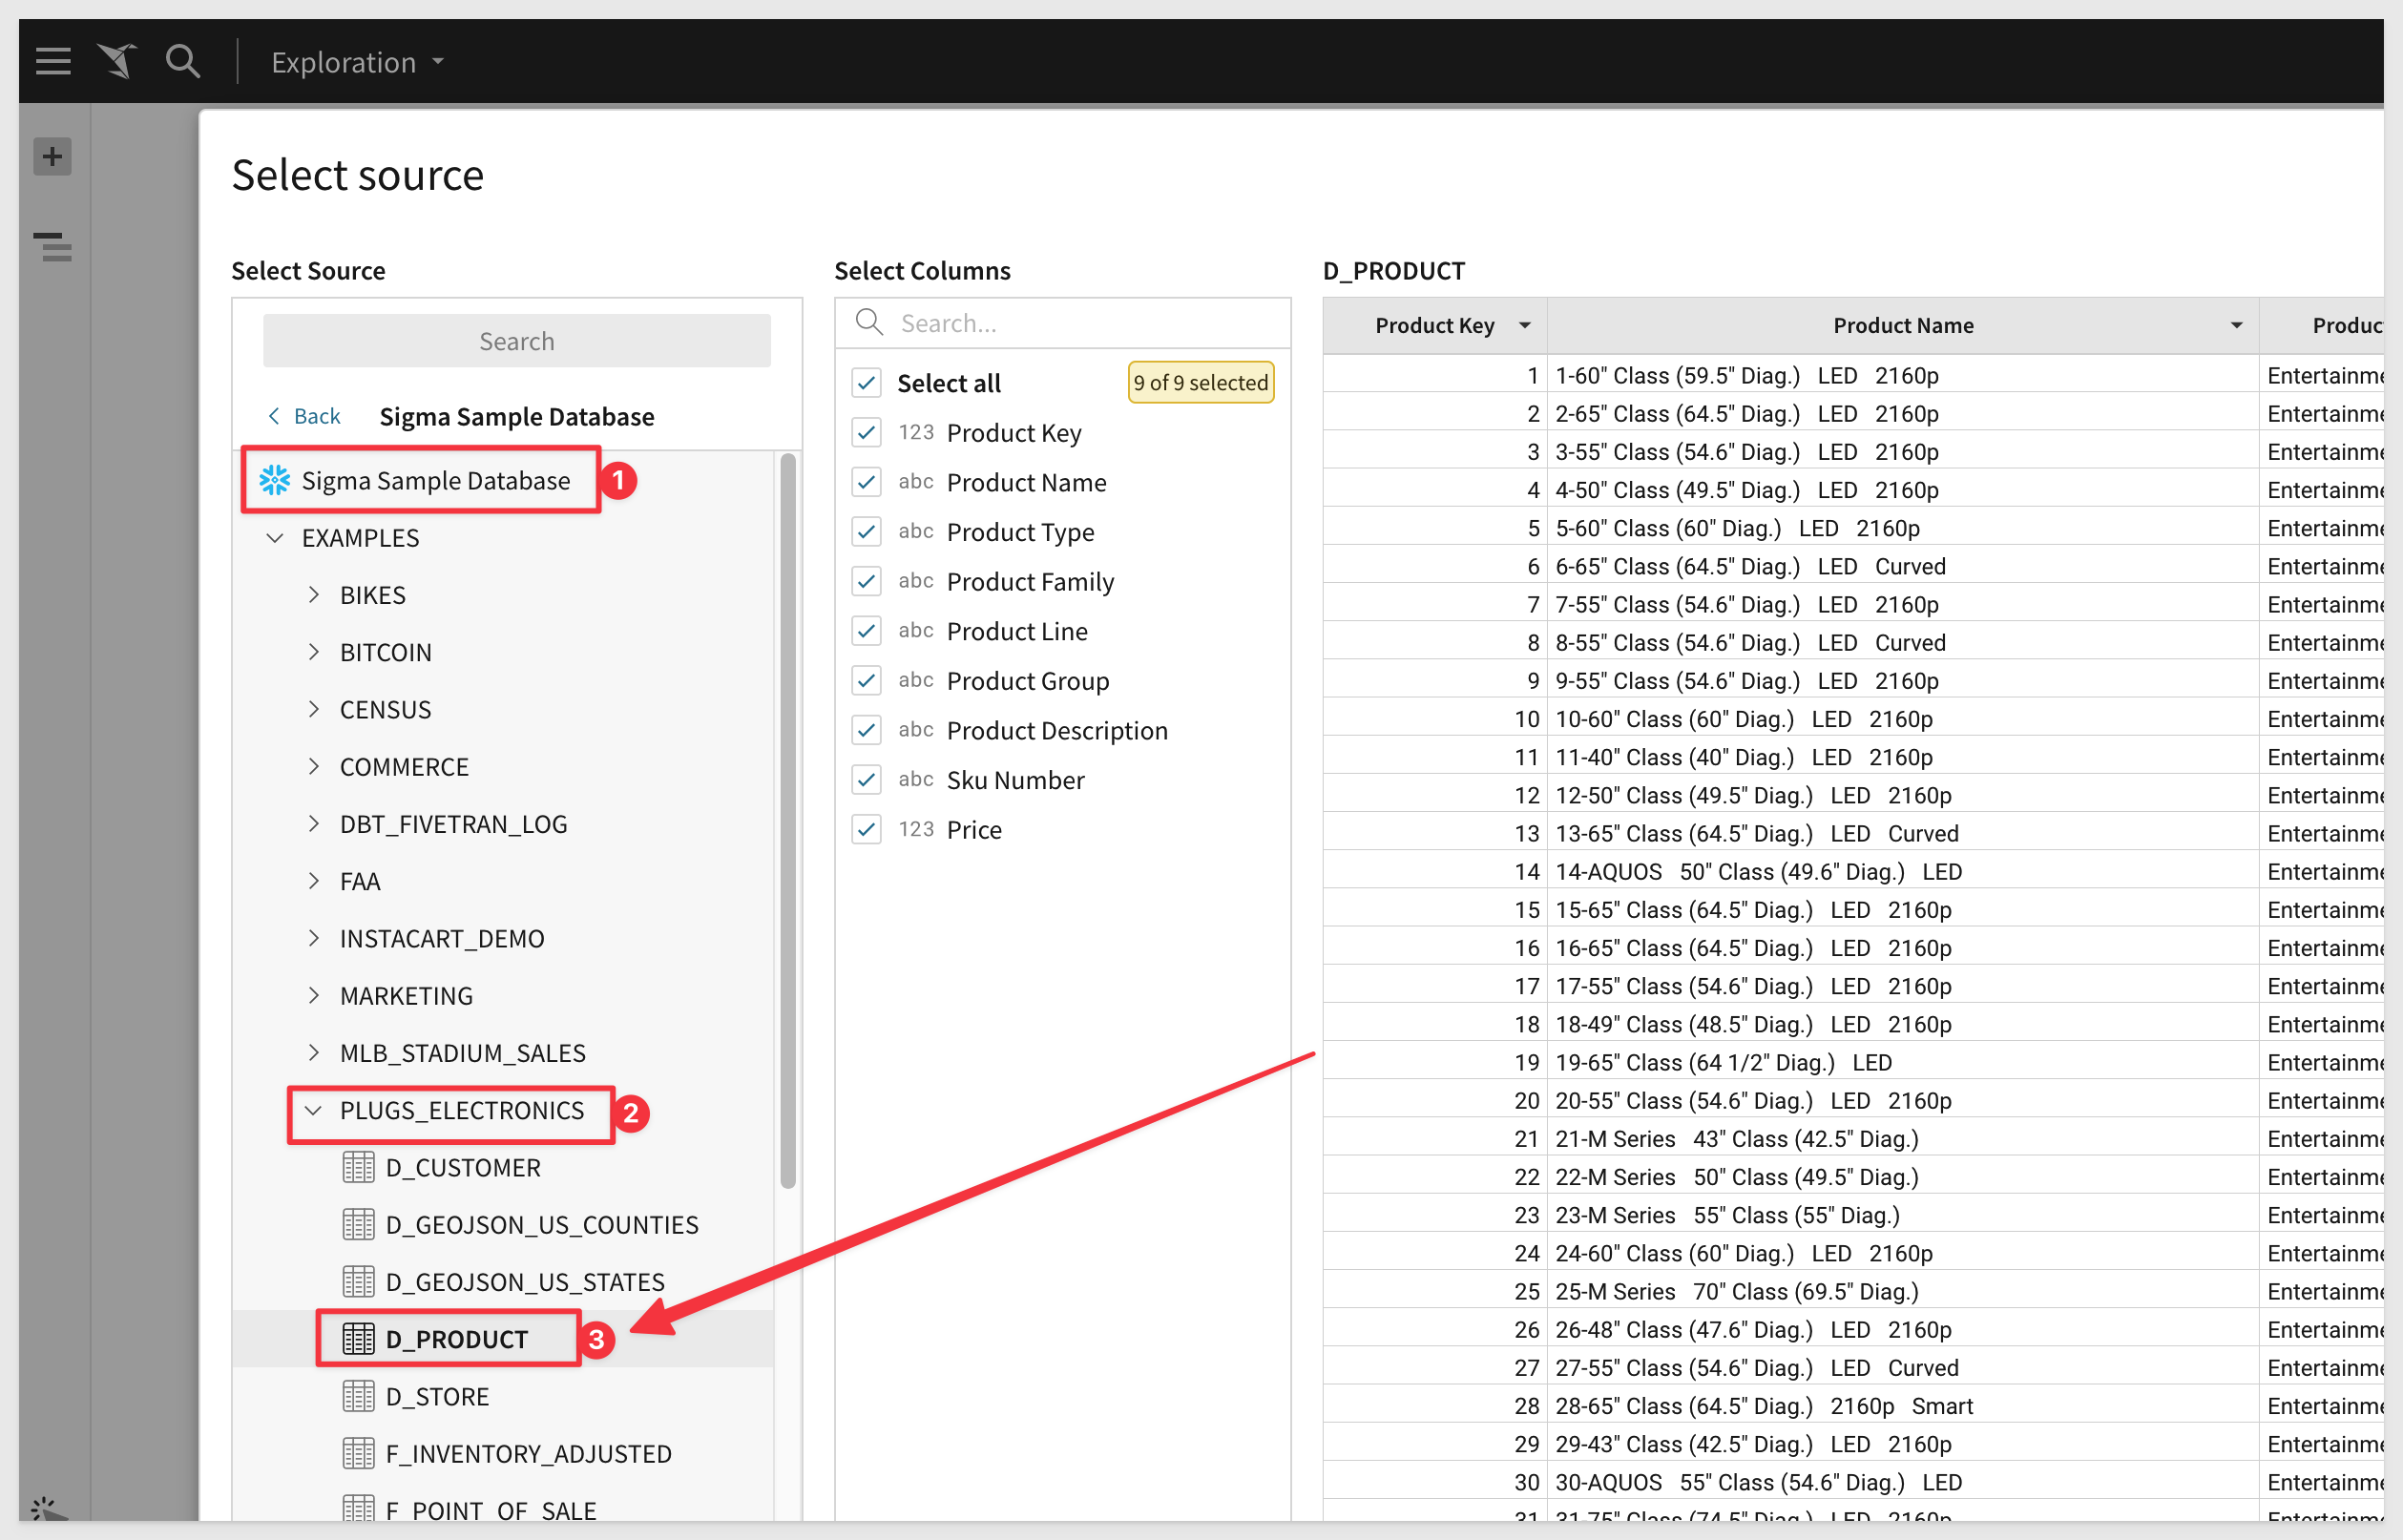
Task: Select the D_PRODUCT table
Action: (457, 1339)
